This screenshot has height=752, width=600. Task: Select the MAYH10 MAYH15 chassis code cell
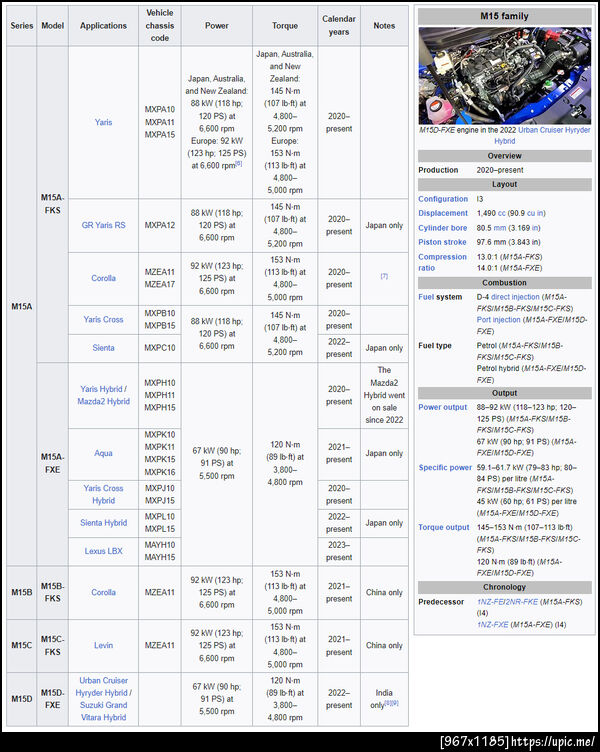click(x=160, y=551)
